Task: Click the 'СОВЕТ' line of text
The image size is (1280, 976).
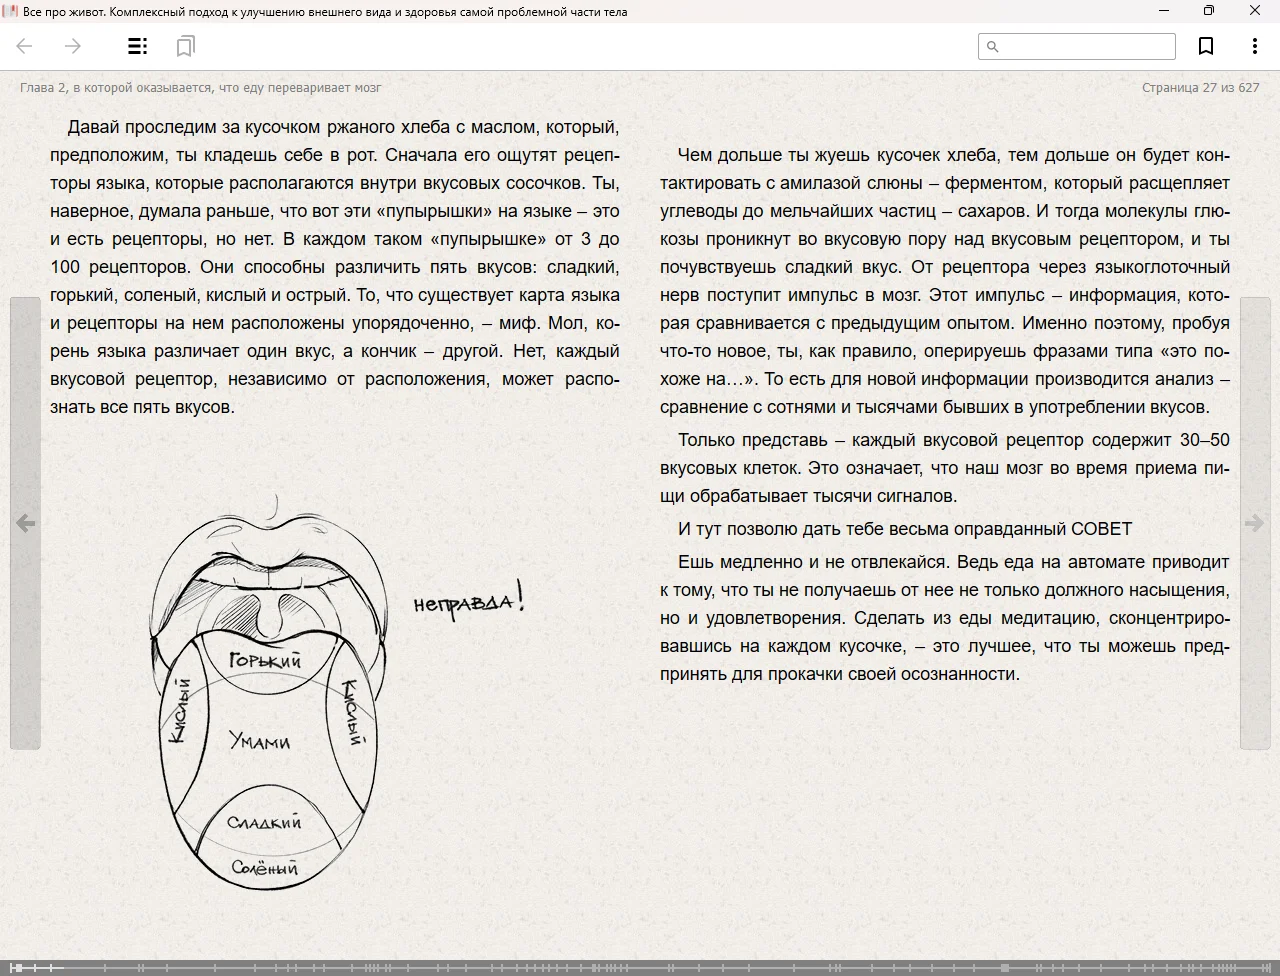Action: pyautogui.click(x=904, y=529)
